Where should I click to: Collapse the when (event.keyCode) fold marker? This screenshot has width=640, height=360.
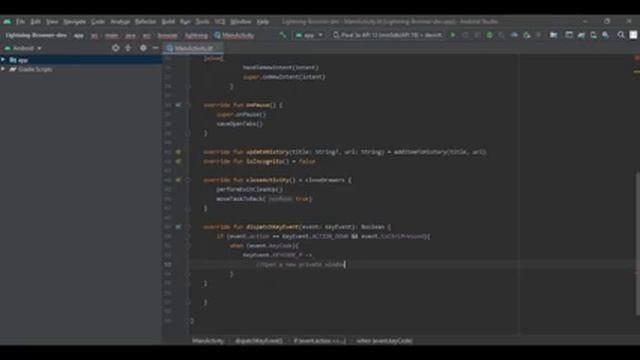[x=188, y=246]
